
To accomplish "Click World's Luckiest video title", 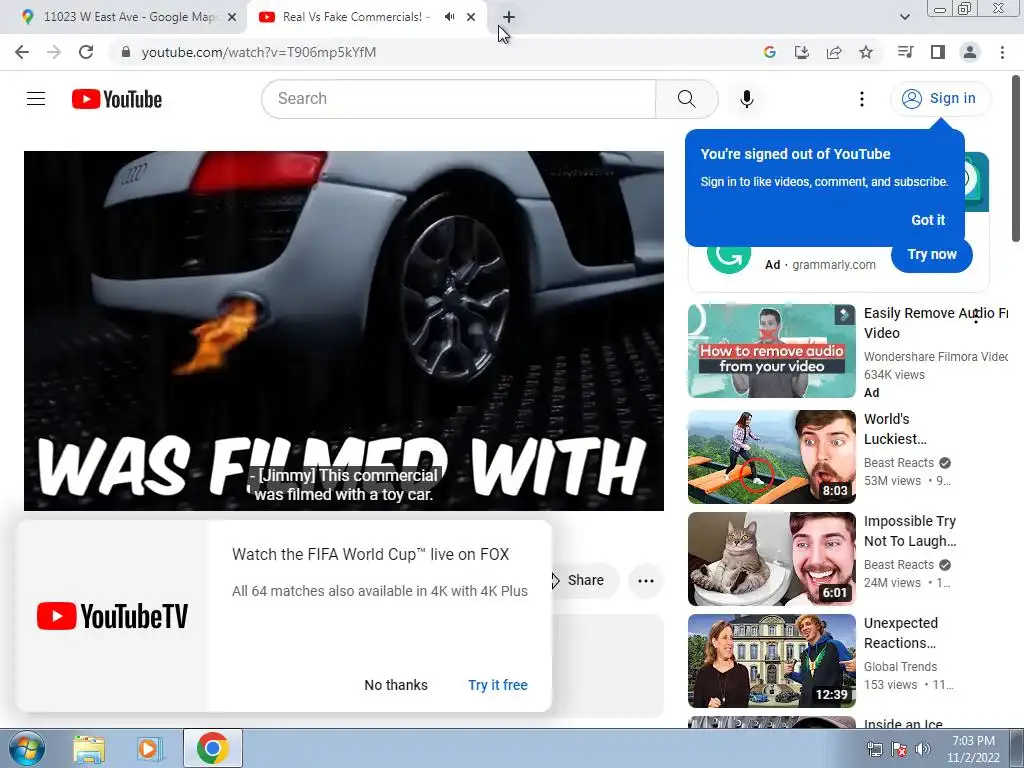I will pos(895,429).
